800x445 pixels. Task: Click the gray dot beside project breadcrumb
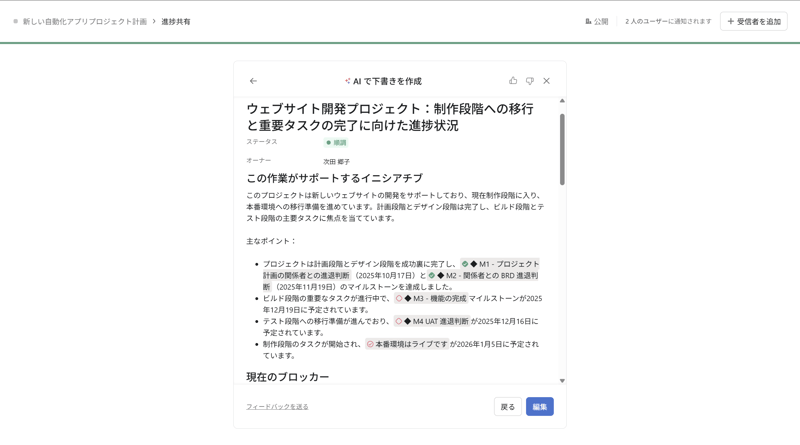point(15,21)
